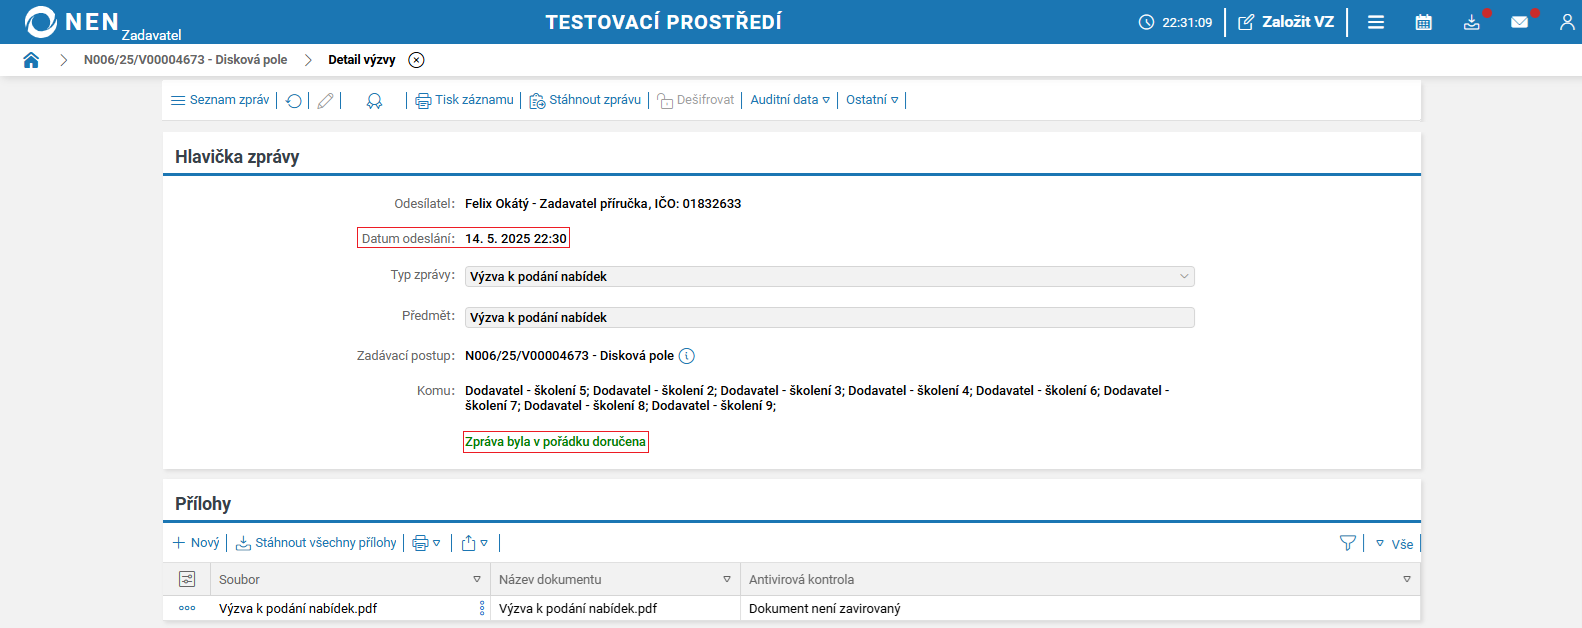1582x628 pixels.
Task: Expand the Ostatní dropdown menu
Action: coord(872,100)
